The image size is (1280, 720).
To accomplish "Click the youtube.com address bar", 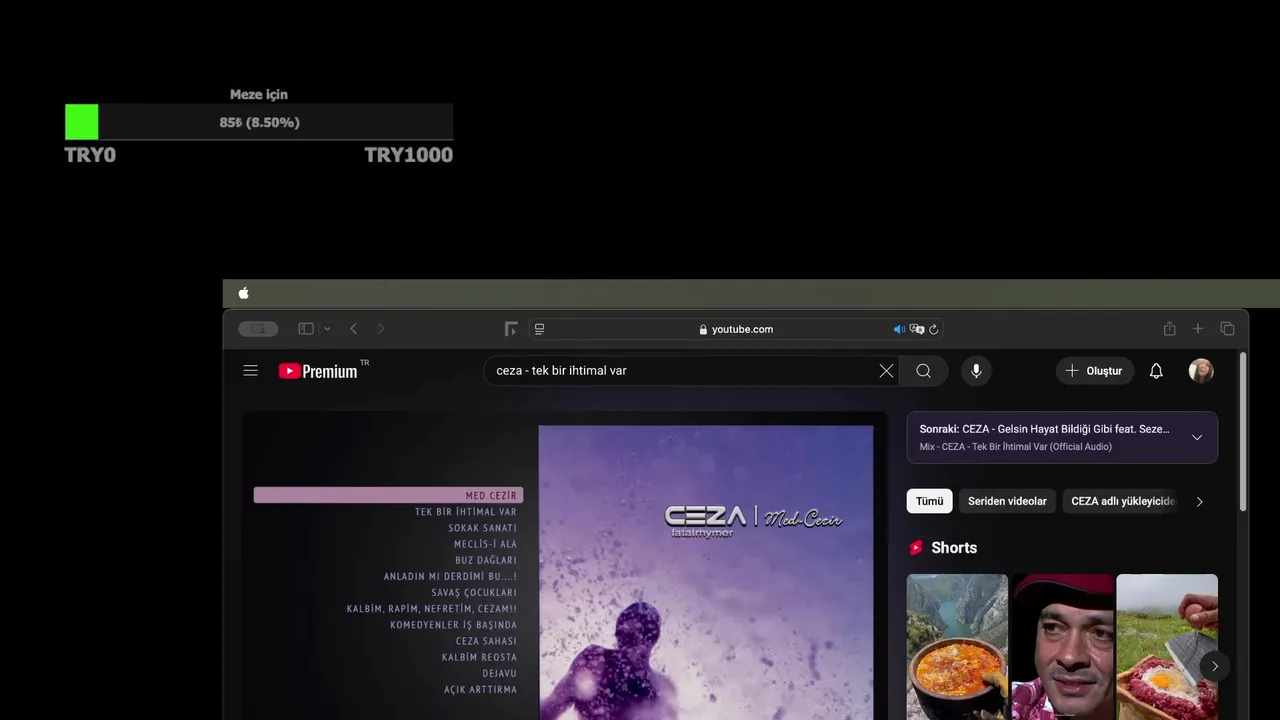I will [x=736, y=329].
